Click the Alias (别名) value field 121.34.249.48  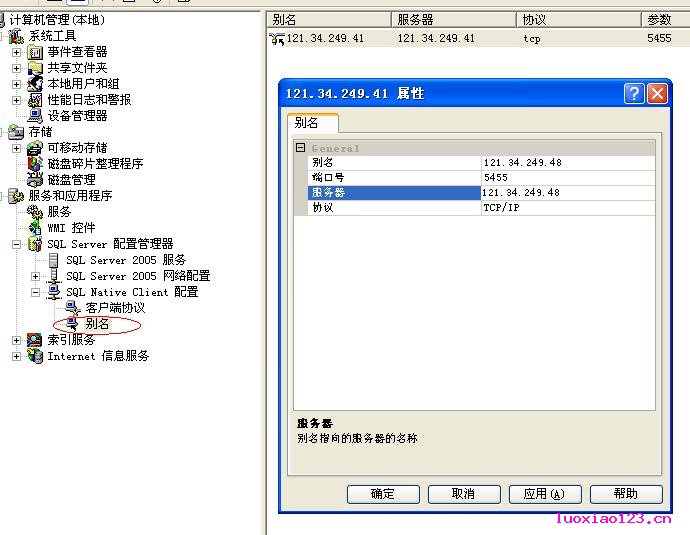(568, 163)
